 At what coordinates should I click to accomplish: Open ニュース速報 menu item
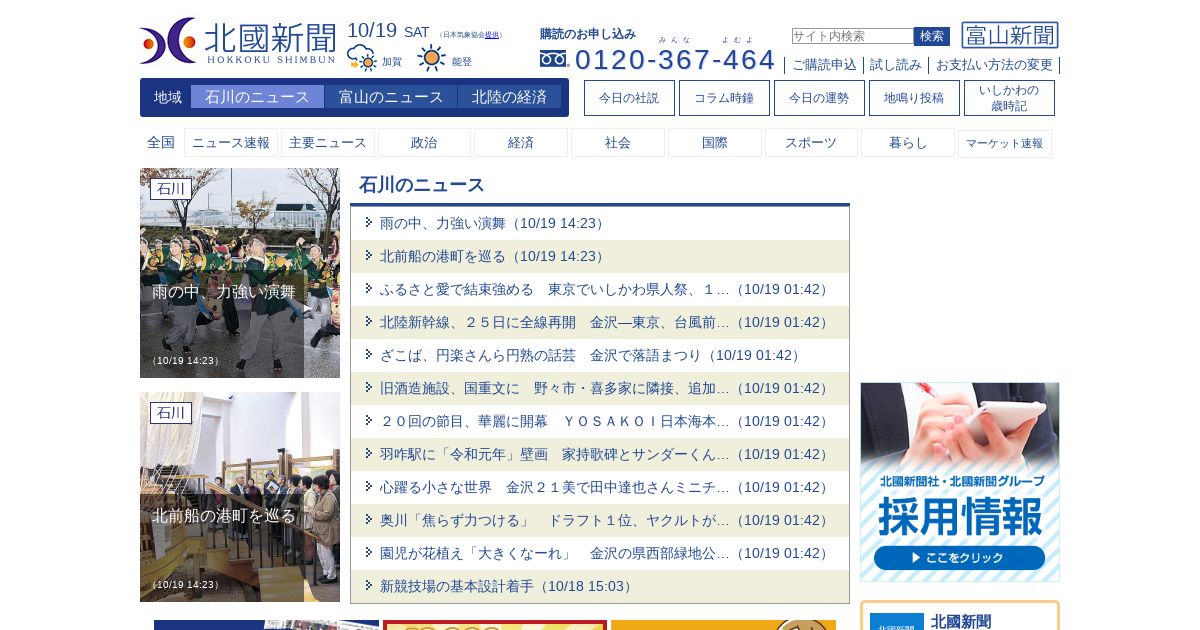point(231,143)
